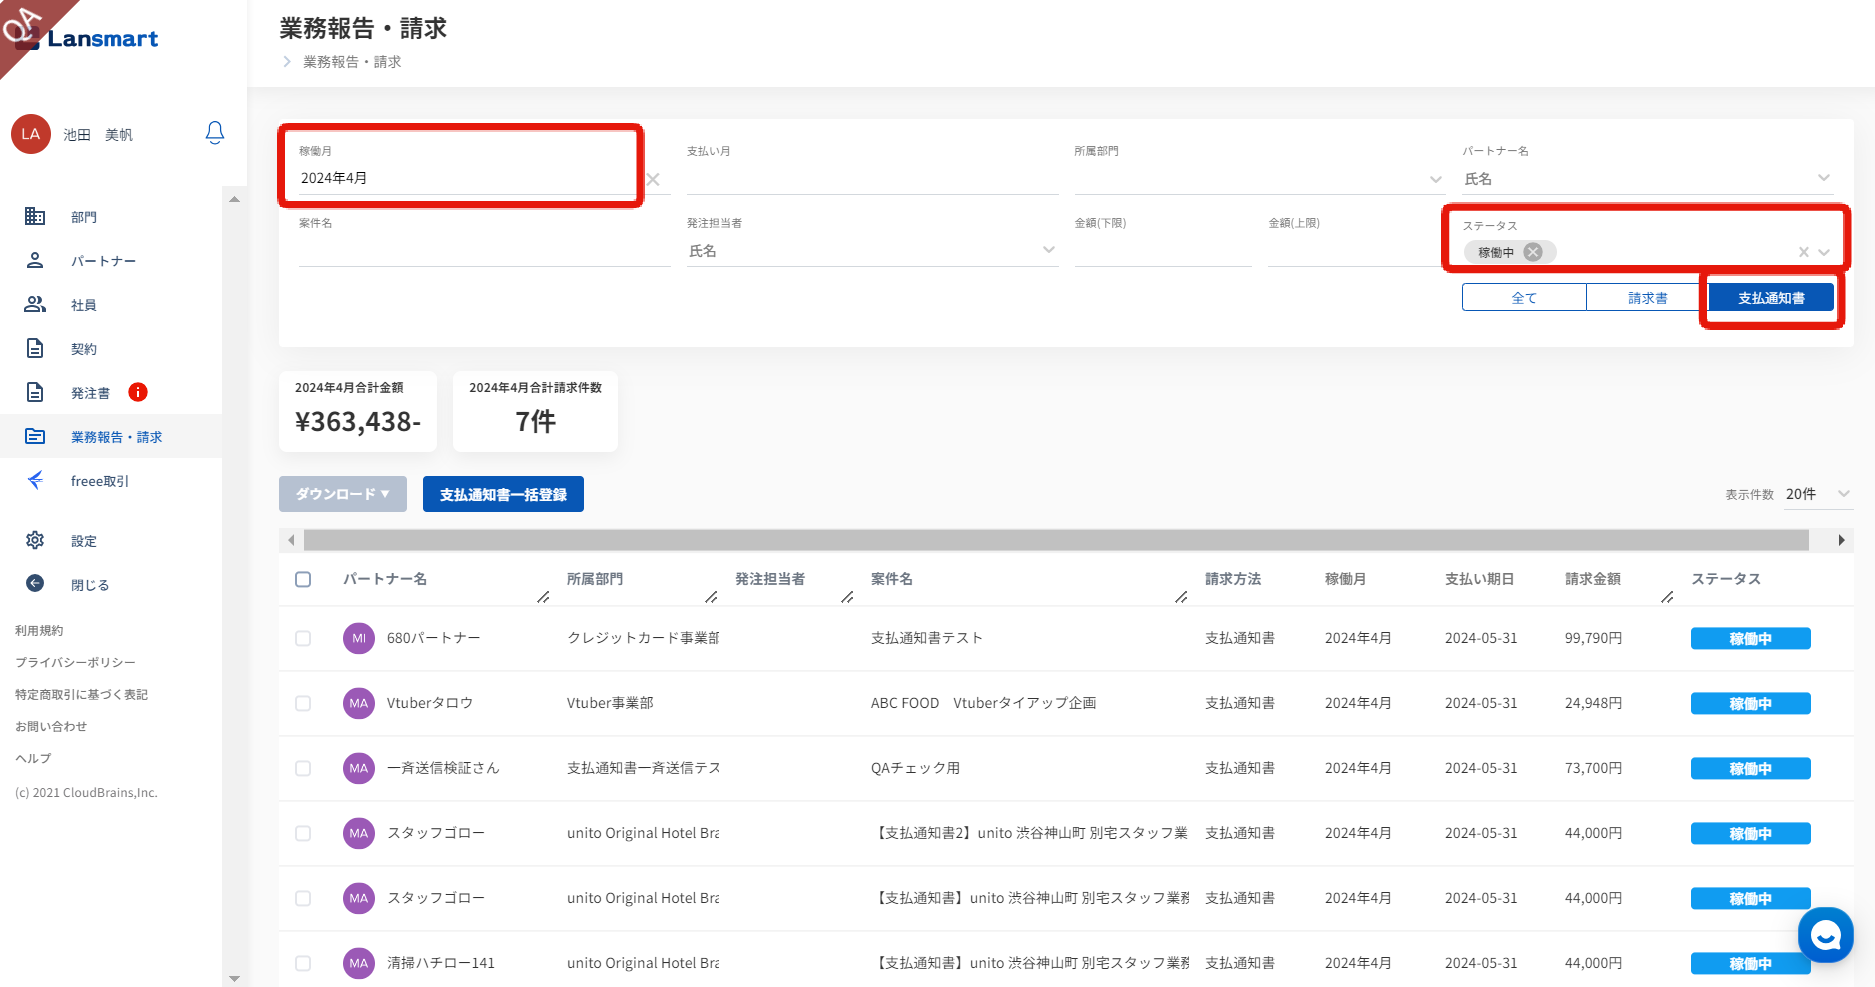The image size is (1875, 987).
Task: Click the 契約 document icon in sidebar
Action: pyautogui.click(x=35, y=348)
